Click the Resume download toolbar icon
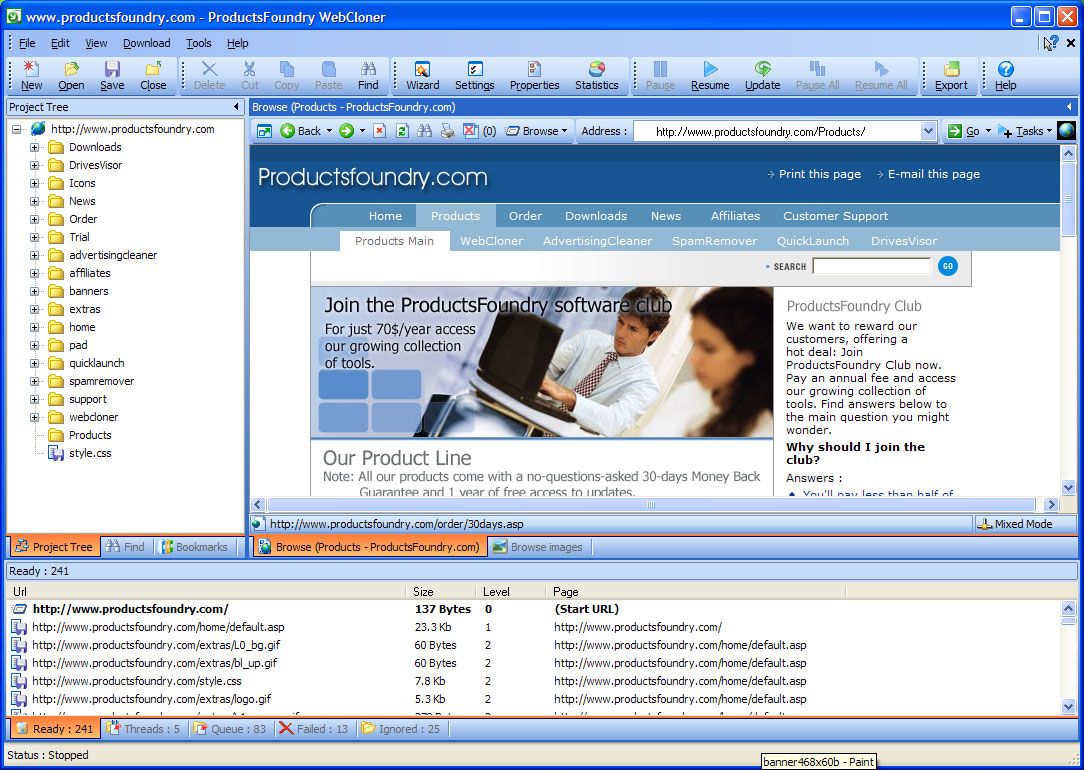This screenshot has width=1084, height=770. click(710, 75)
